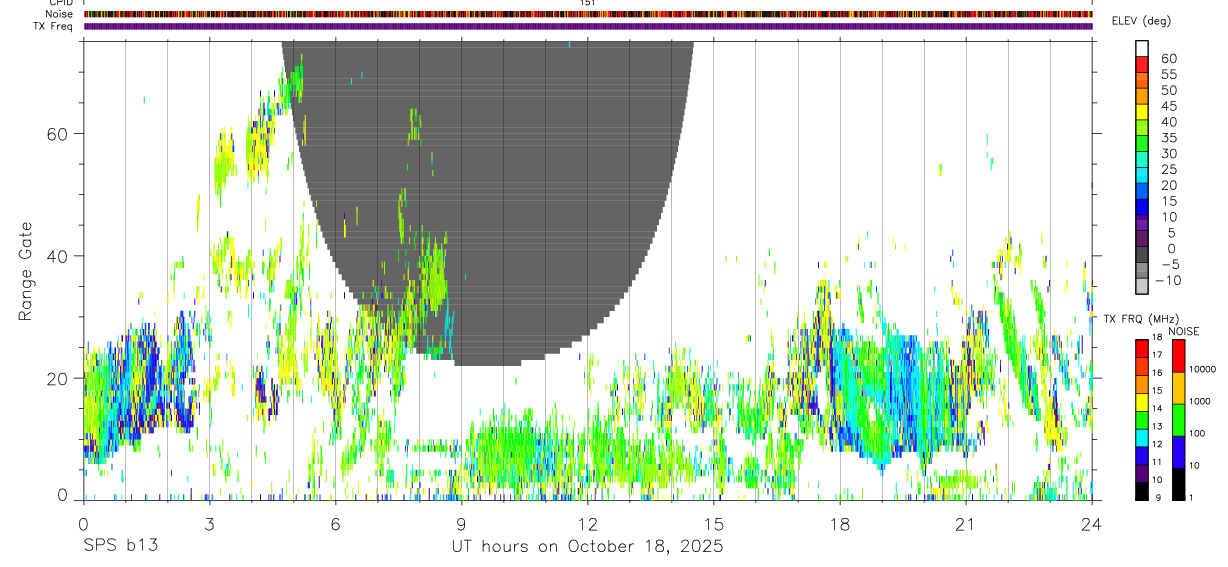Click x-axis tick label '24'
Screen dimensions: 1228x567
point(1092,524)
